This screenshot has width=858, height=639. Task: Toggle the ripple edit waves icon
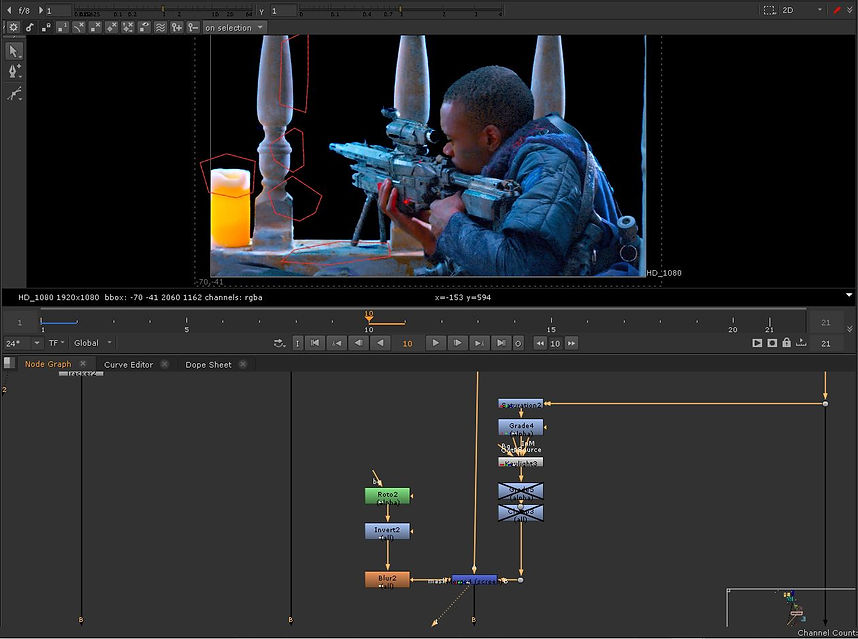tap(160, 27)
